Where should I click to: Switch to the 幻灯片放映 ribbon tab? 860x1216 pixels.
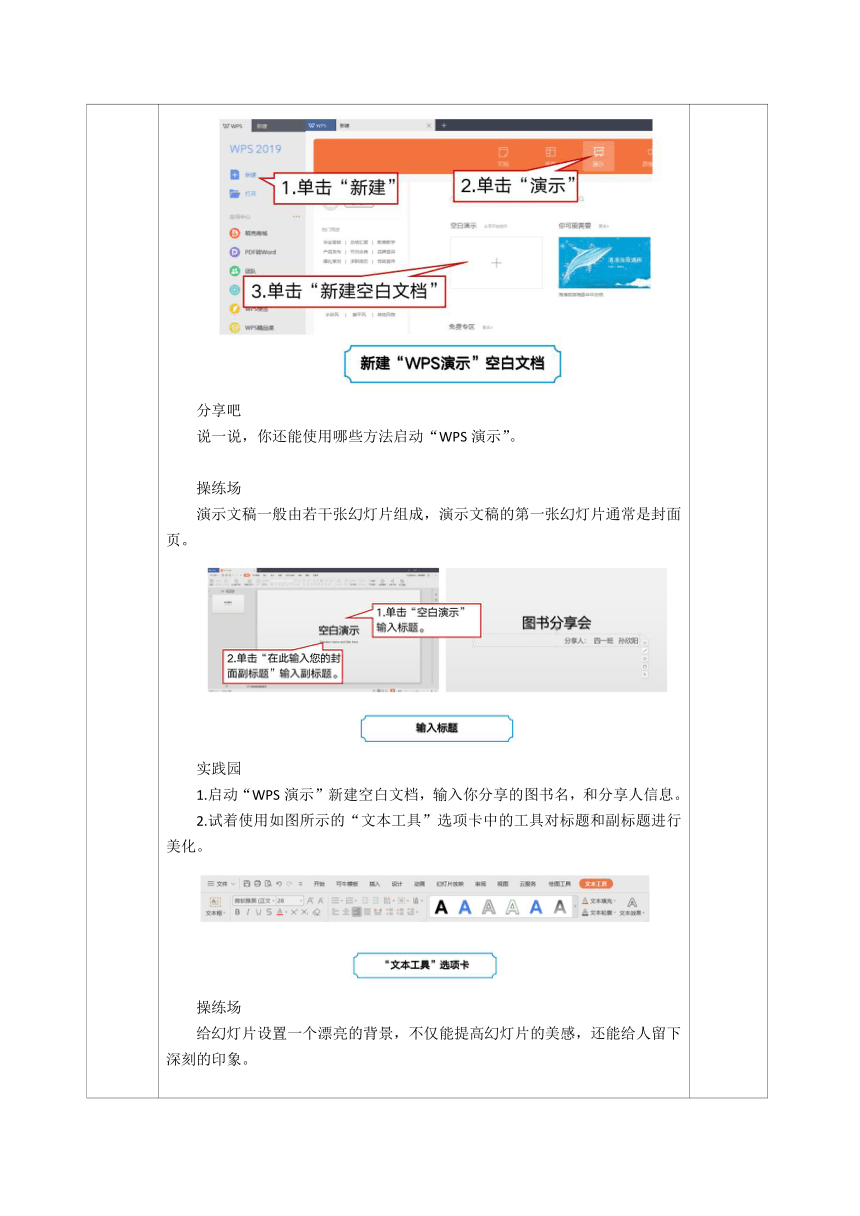[450, 884]
